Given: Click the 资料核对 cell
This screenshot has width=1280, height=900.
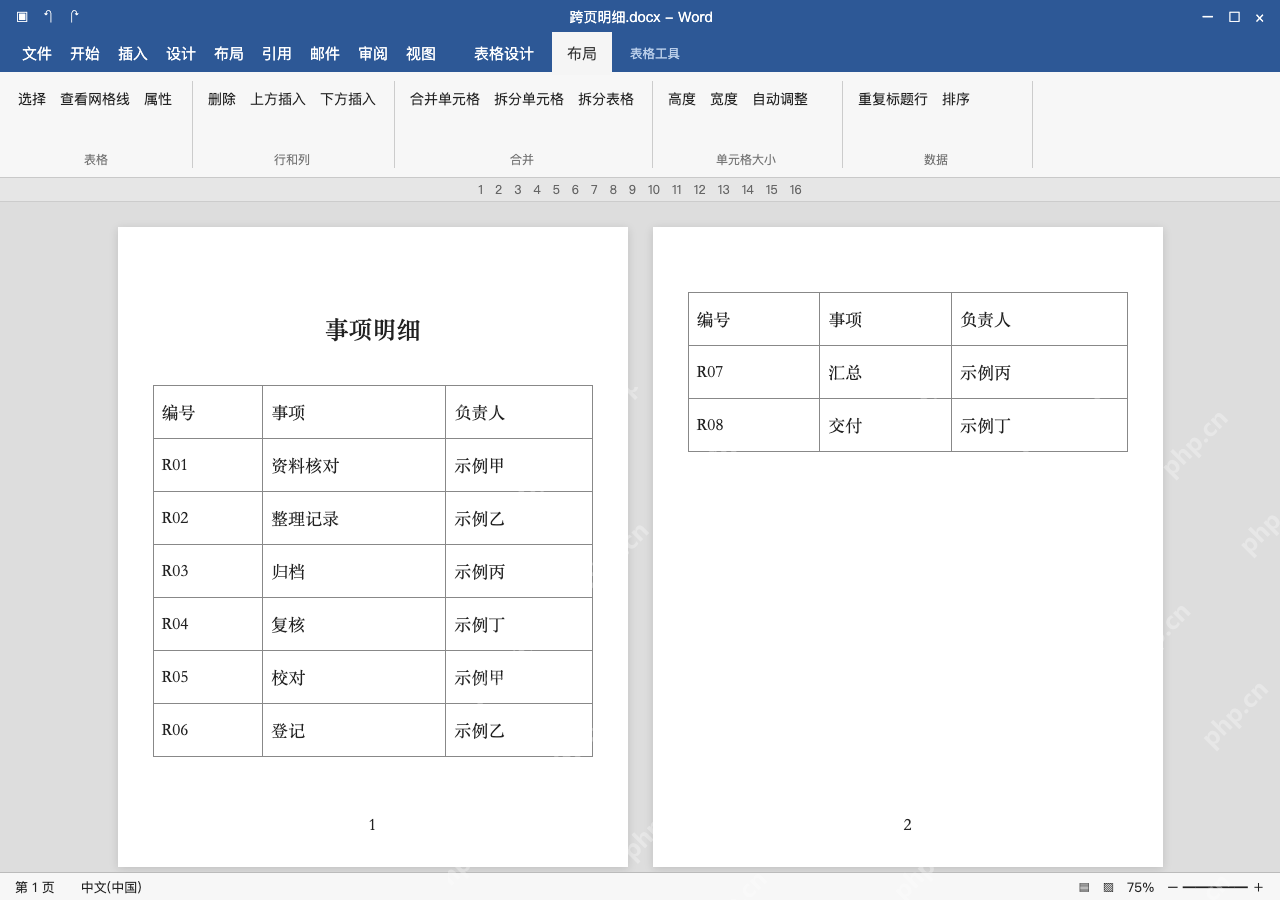Looking at the screenshot, I should click(x=354, y=465).
